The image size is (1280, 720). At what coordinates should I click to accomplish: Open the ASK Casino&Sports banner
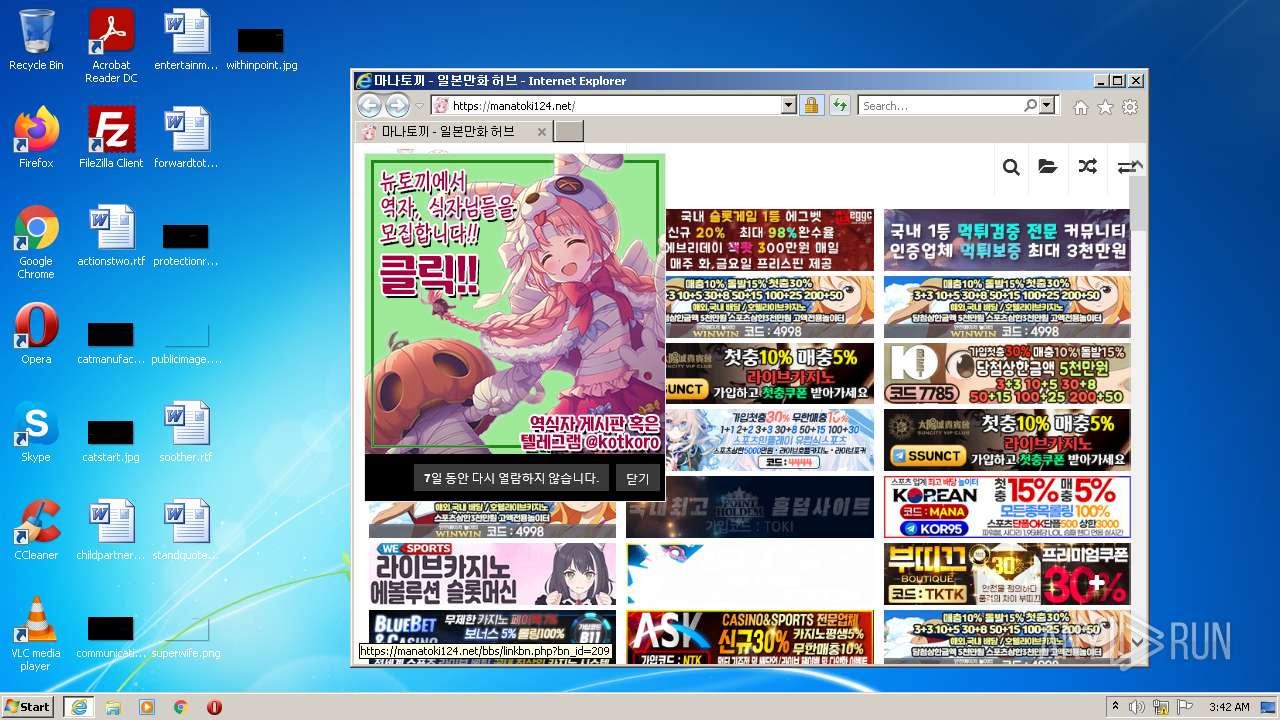click(750, 636)
